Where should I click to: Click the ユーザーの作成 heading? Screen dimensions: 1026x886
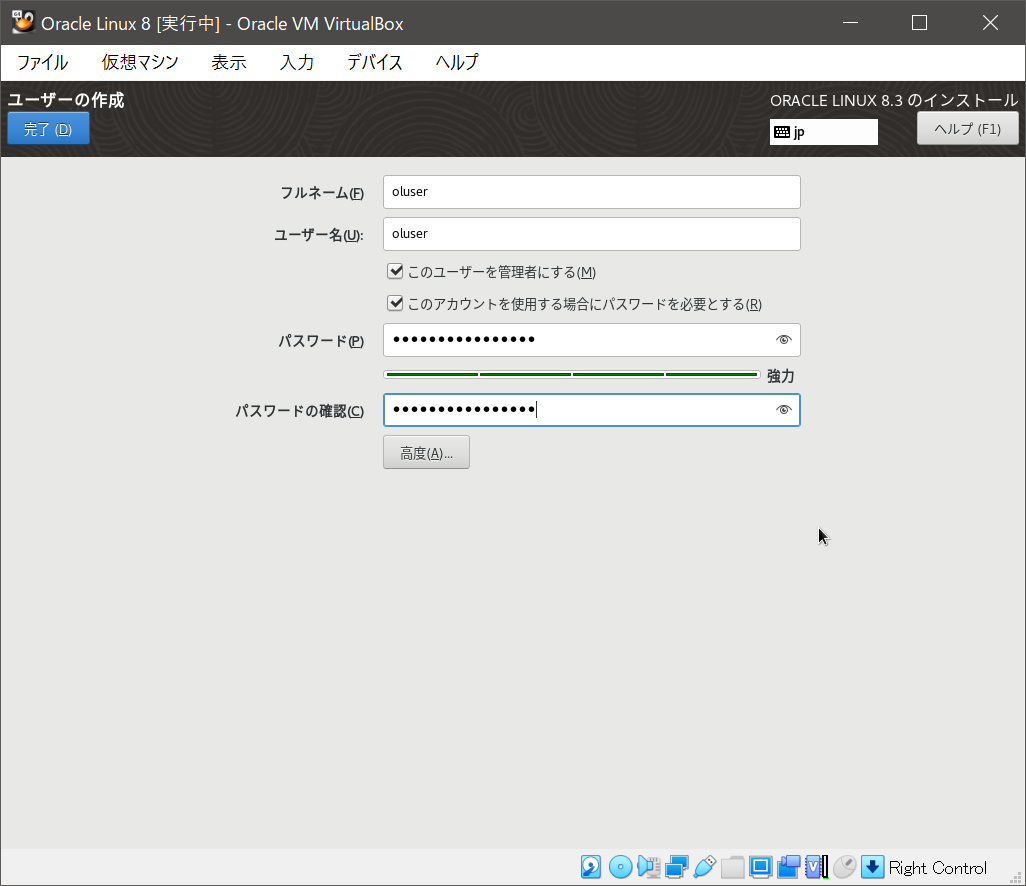coord(66,100)
